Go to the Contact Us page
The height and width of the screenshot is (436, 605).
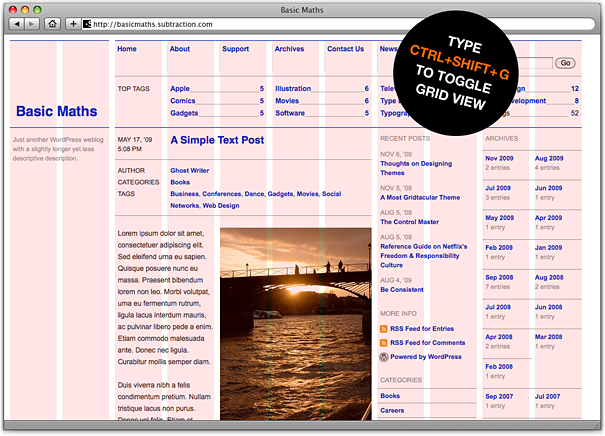coord(345,49)
